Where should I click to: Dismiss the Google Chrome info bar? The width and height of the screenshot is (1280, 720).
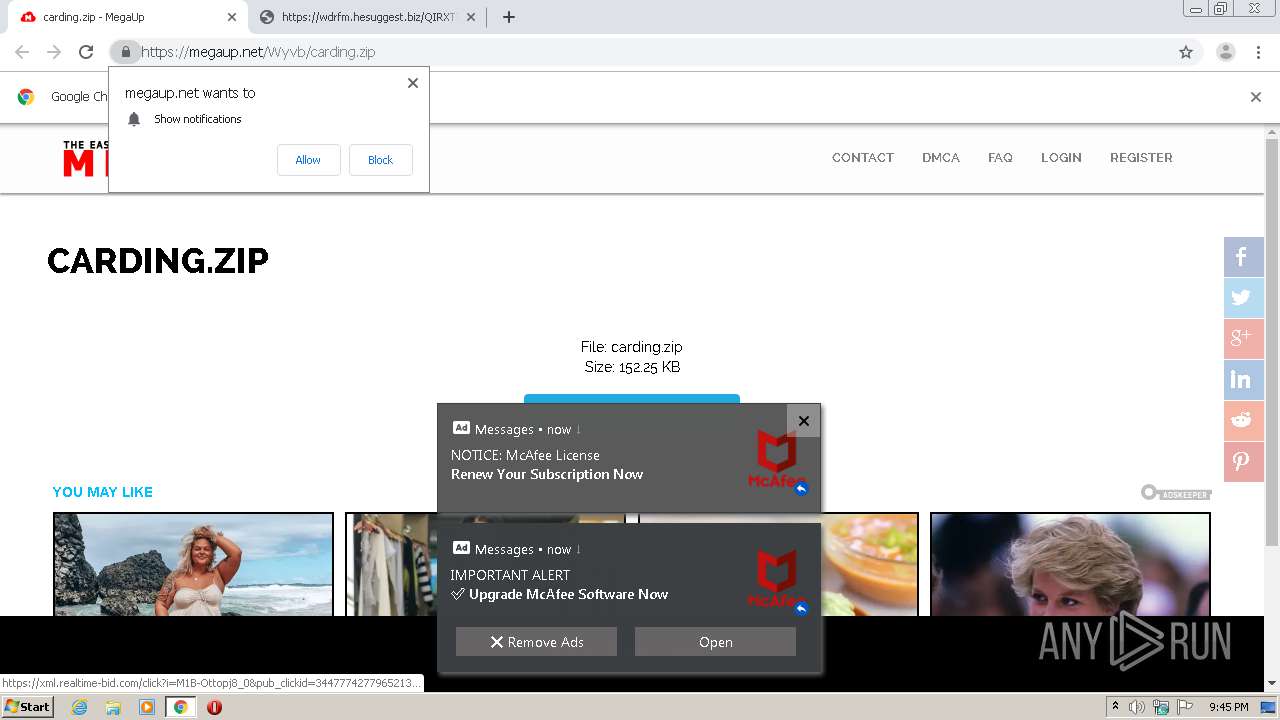point(1255,97)
